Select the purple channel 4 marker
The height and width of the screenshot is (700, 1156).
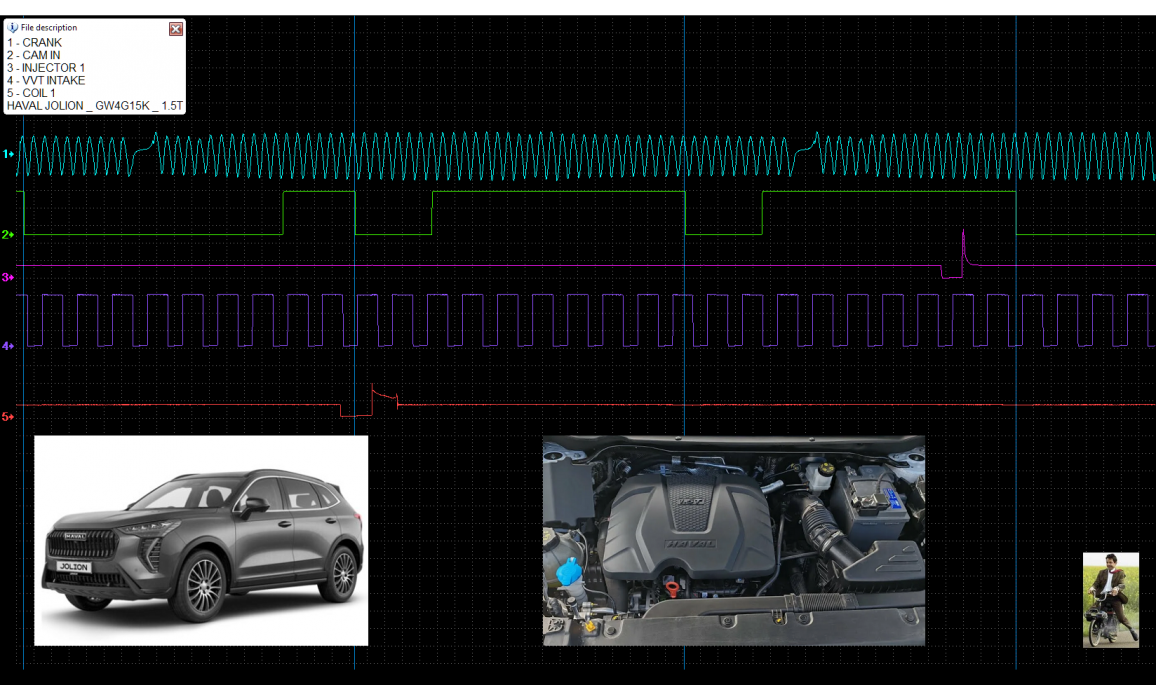point(6,346)
